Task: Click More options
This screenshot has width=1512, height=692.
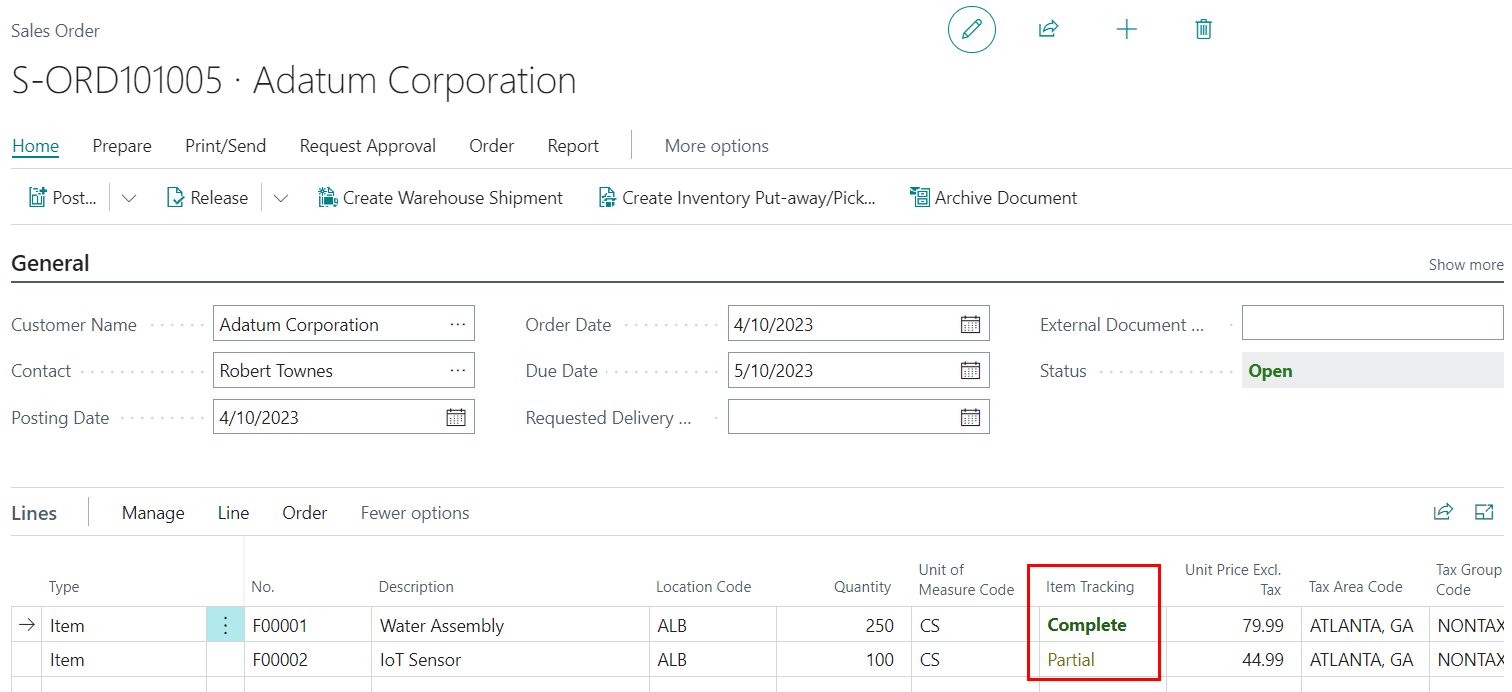Action: coord(717,146)
